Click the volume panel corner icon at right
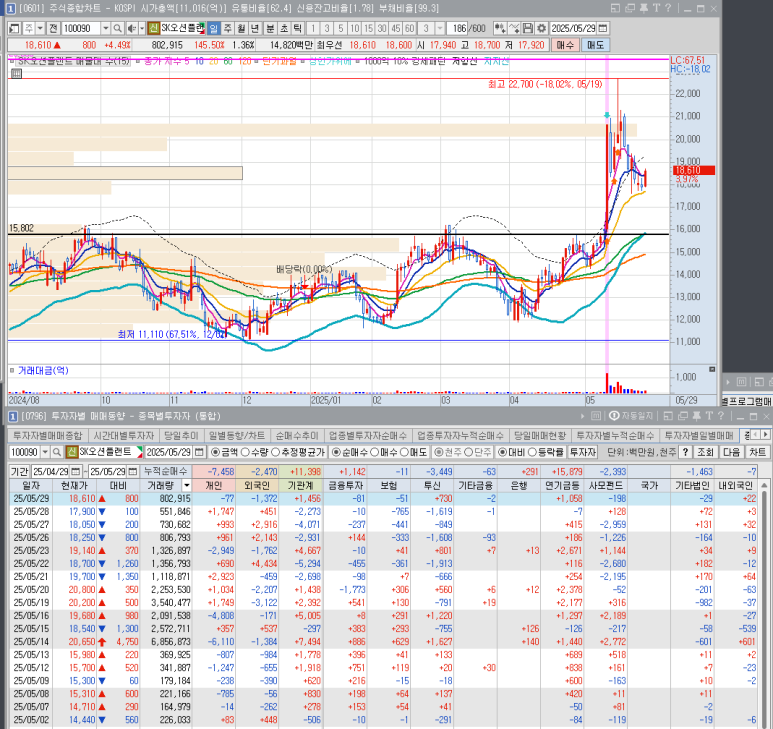The image size is (773, 729). click(712, 369)
